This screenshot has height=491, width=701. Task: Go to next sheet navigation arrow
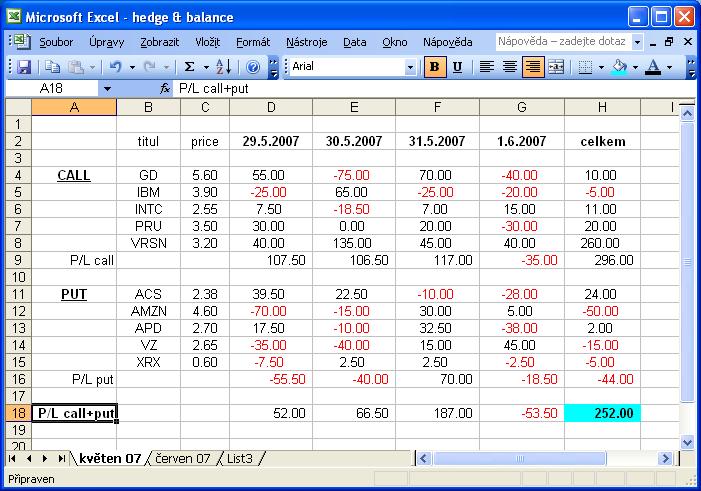tap(44, 458)
